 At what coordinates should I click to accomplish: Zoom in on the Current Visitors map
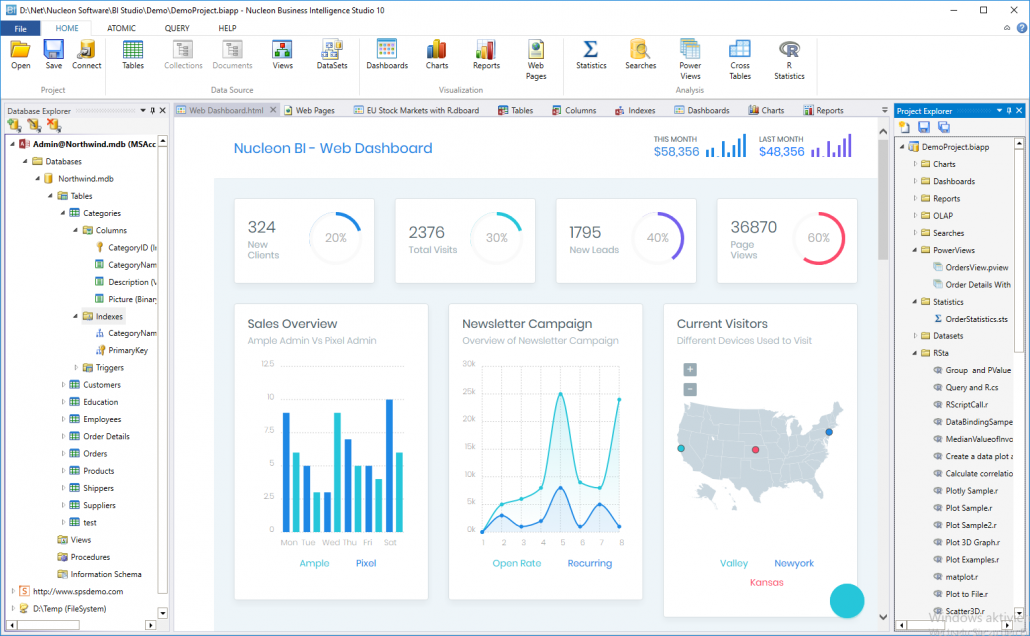690,370
